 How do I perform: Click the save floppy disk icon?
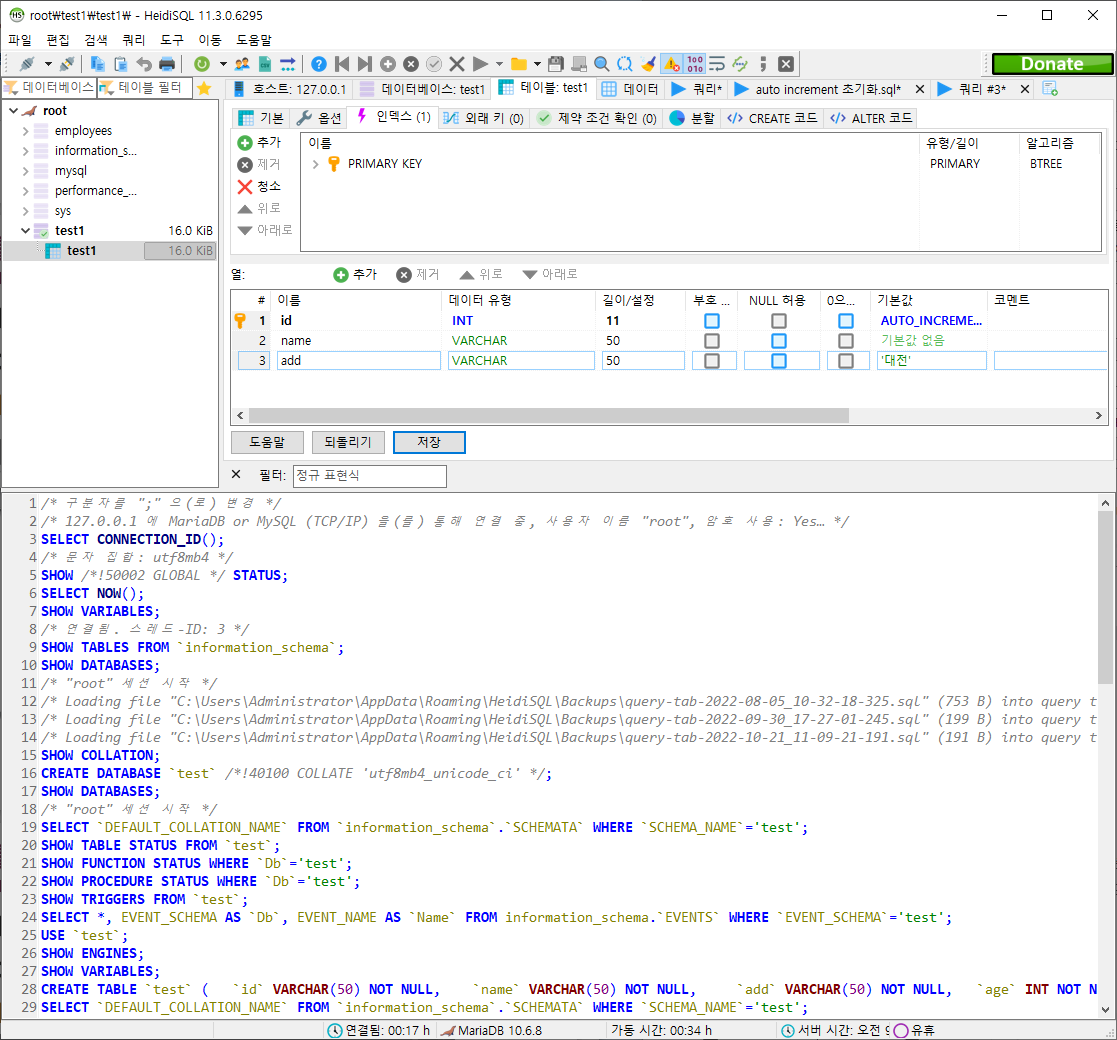click(556, 64)
